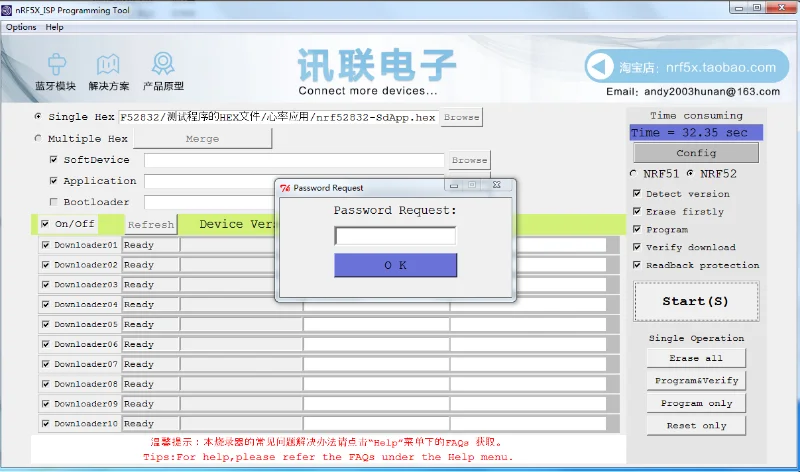The height and width of the screenshot is (472, 800).
Task: Enable the Bootloader checkbox
Action: (54, 202)
